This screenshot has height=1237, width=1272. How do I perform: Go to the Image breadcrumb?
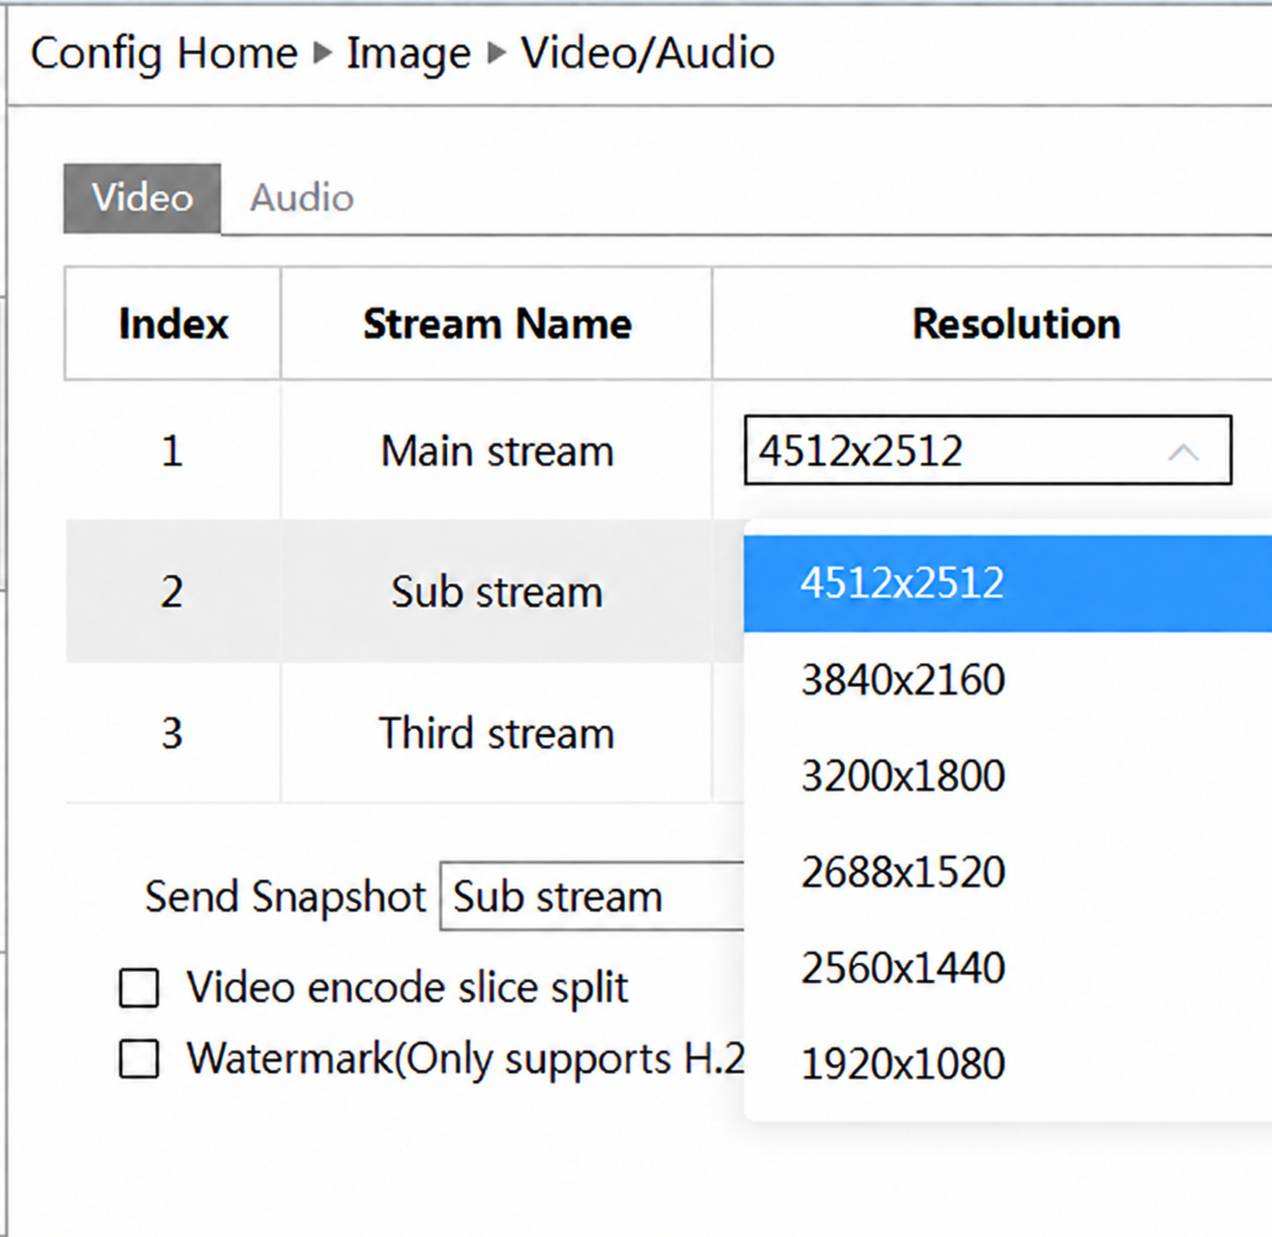tap(408, 53)
